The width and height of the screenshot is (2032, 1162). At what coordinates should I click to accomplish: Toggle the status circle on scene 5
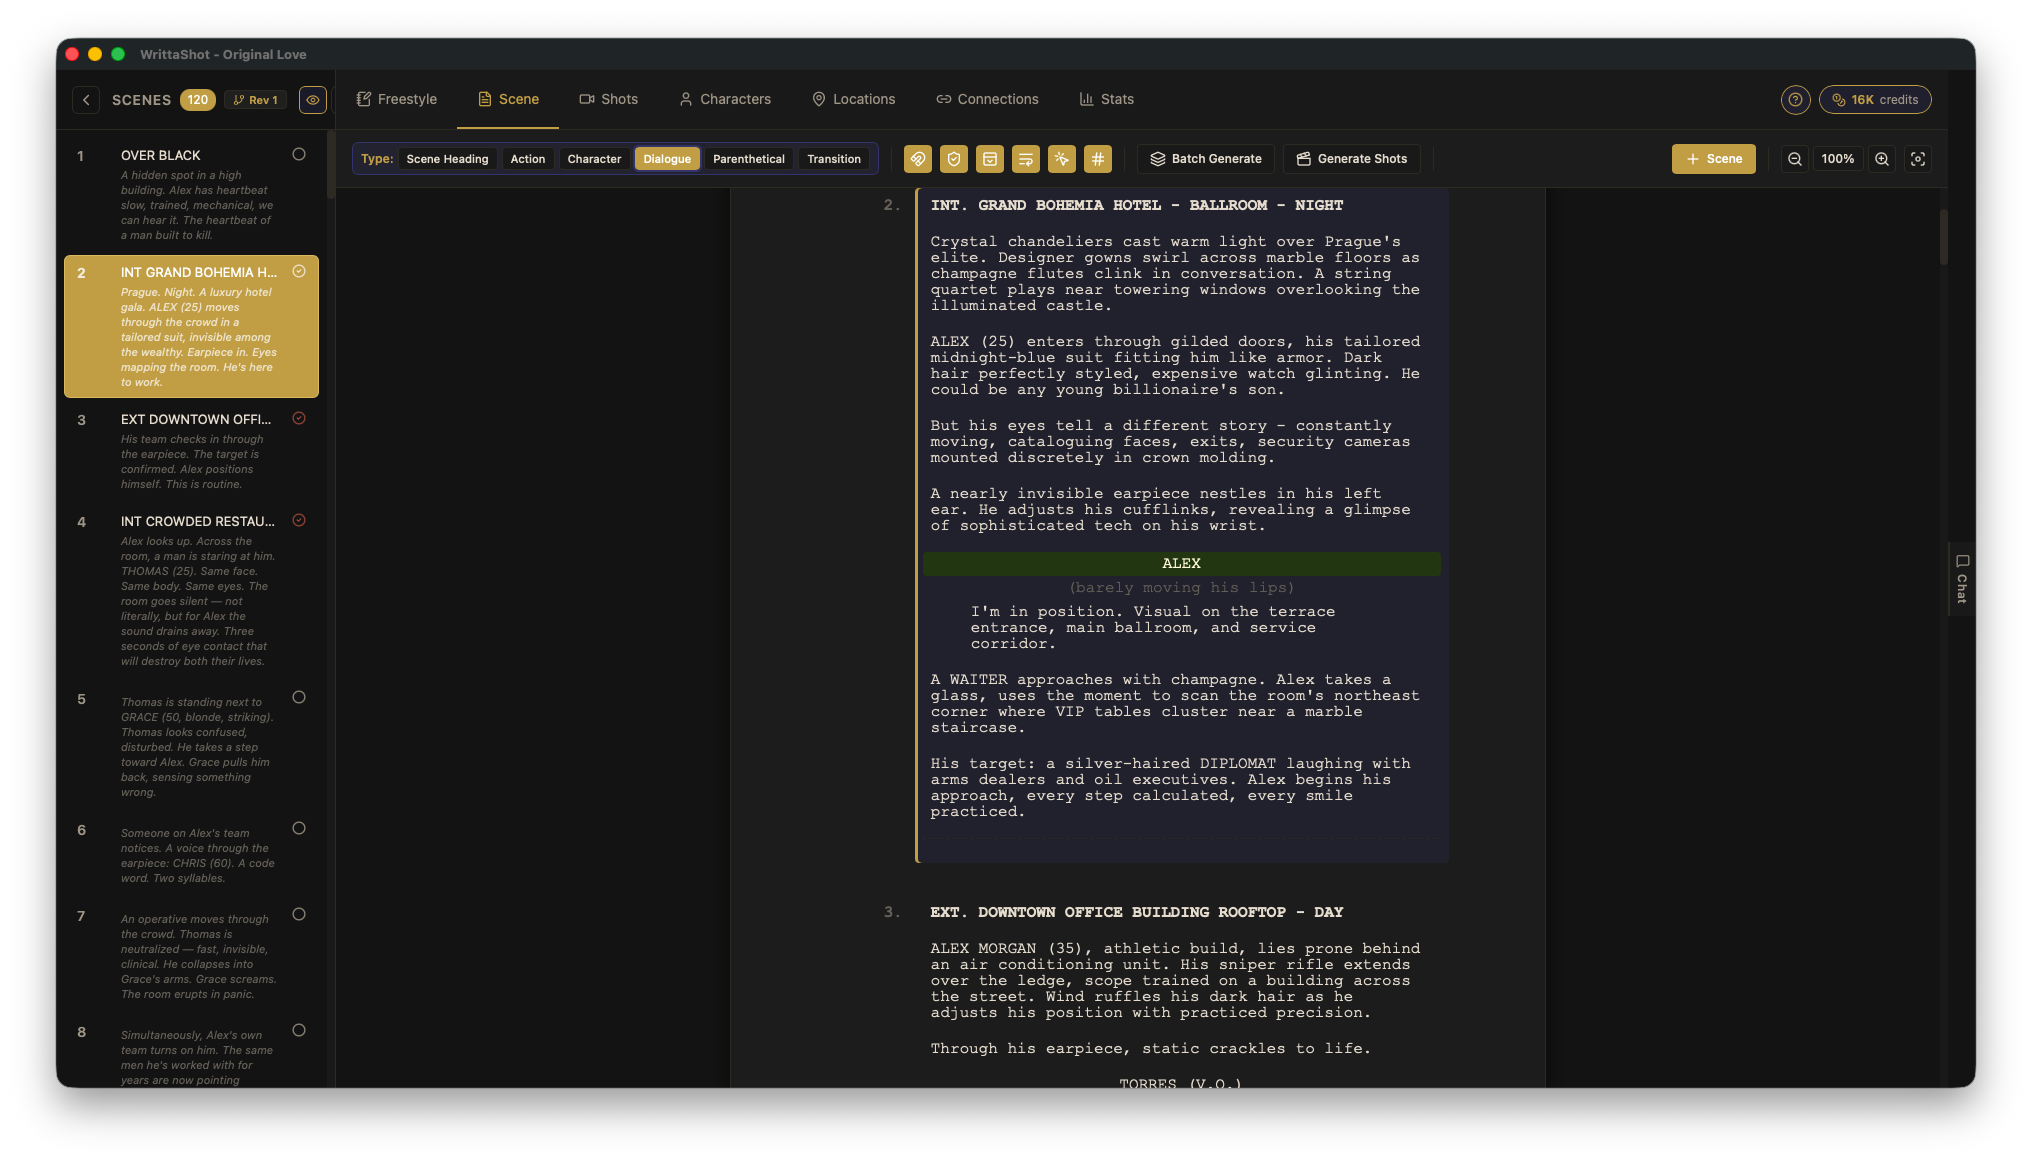(298, 697)
